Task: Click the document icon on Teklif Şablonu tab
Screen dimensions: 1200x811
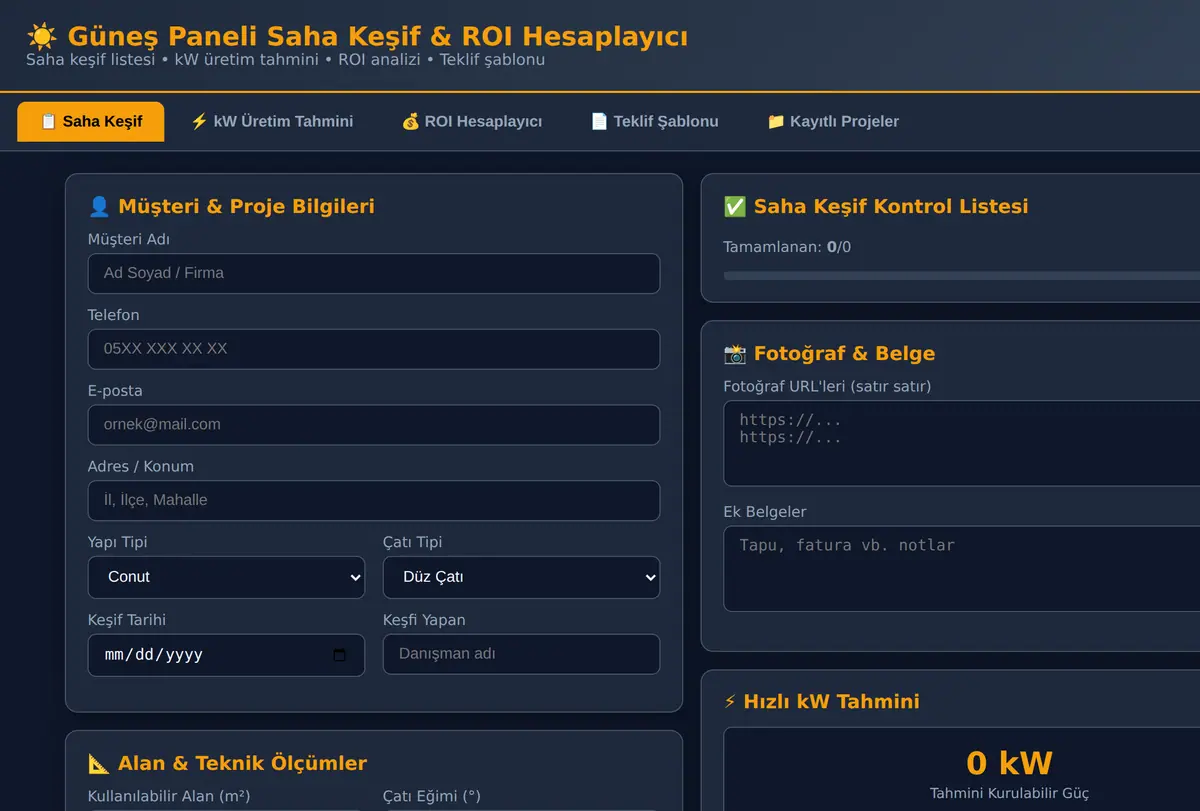Action: 599,121
